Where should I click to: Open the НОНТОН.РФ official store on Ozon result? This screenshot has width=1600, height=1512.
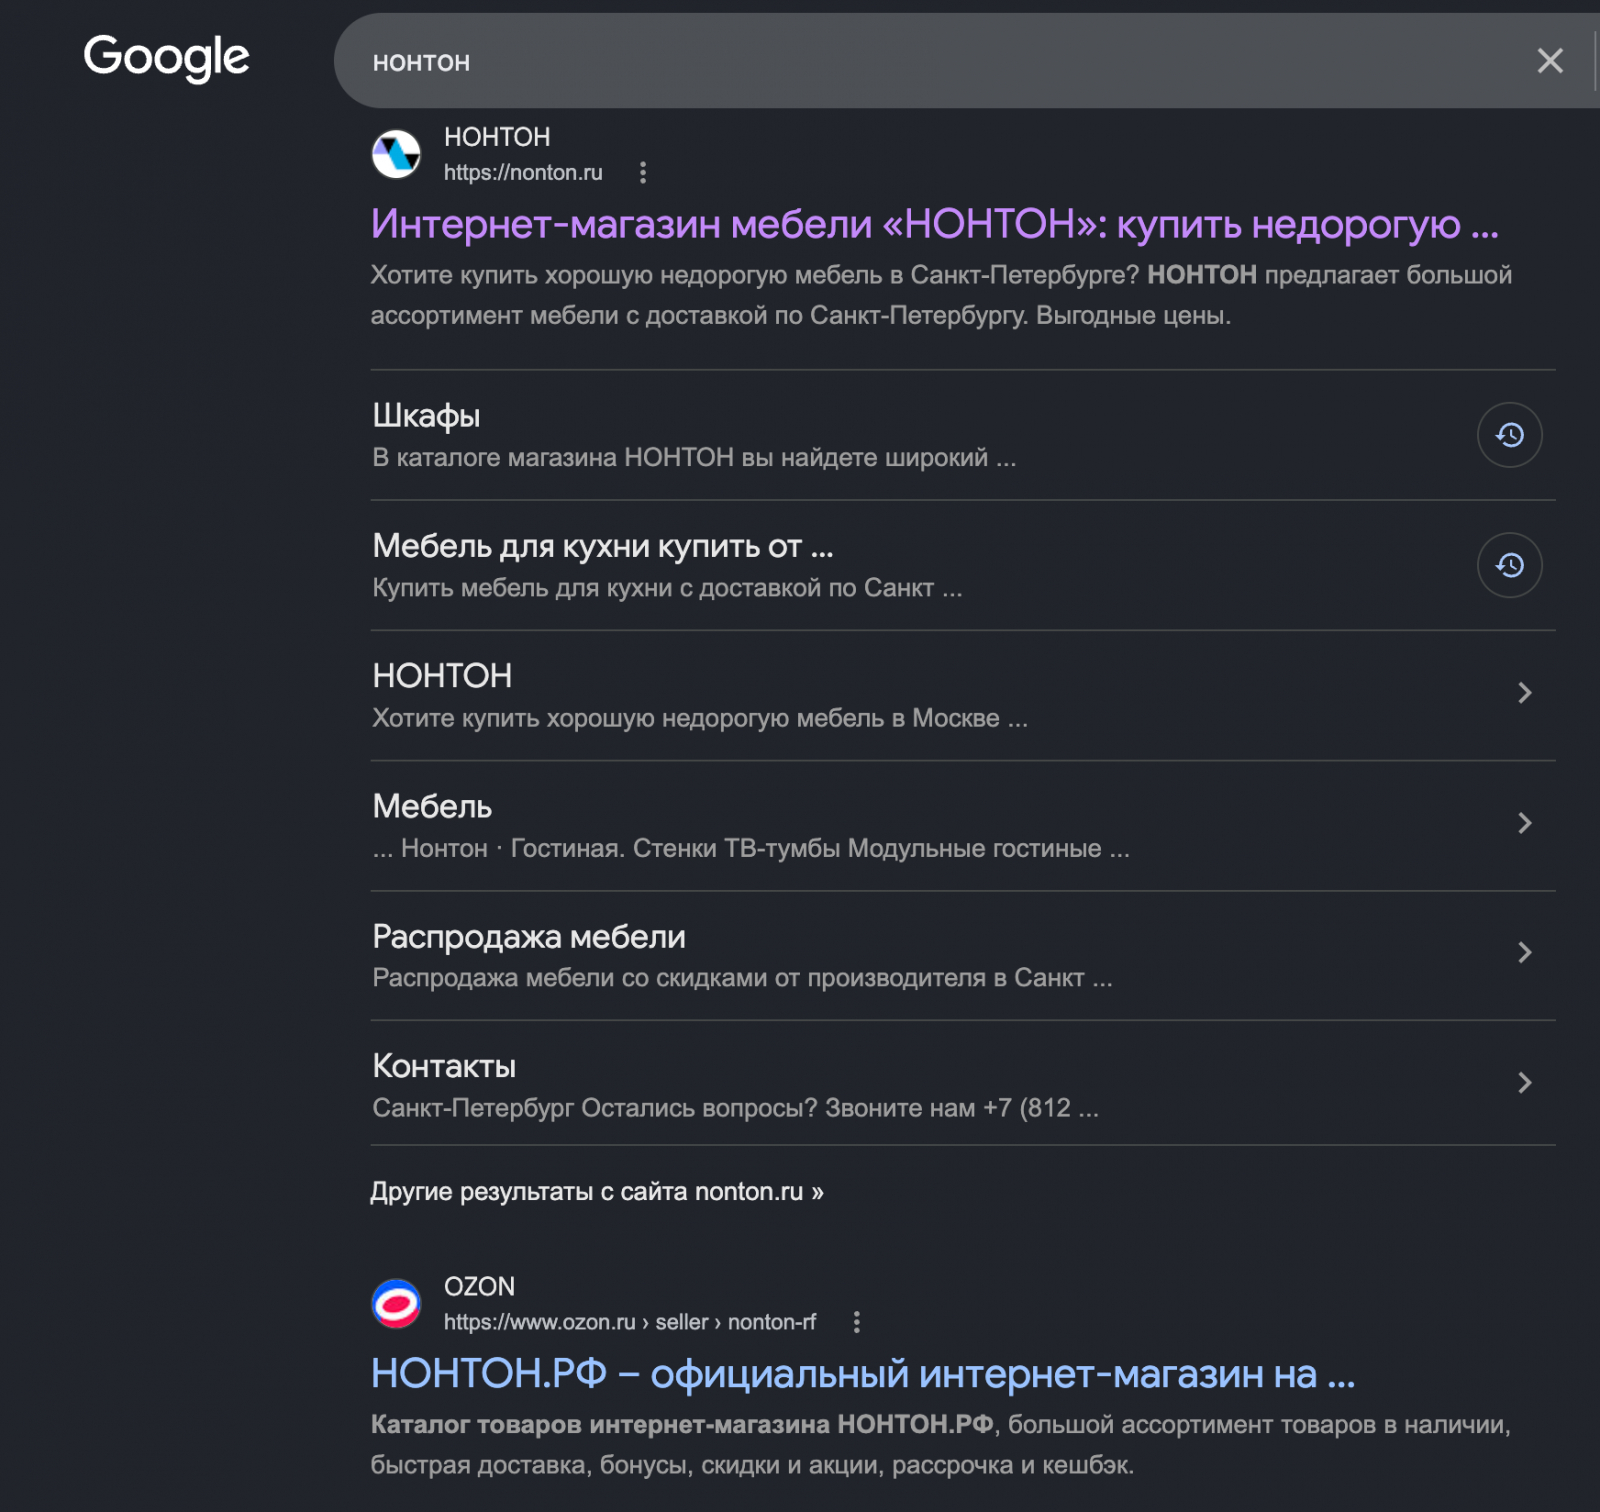click(863, 1374)
